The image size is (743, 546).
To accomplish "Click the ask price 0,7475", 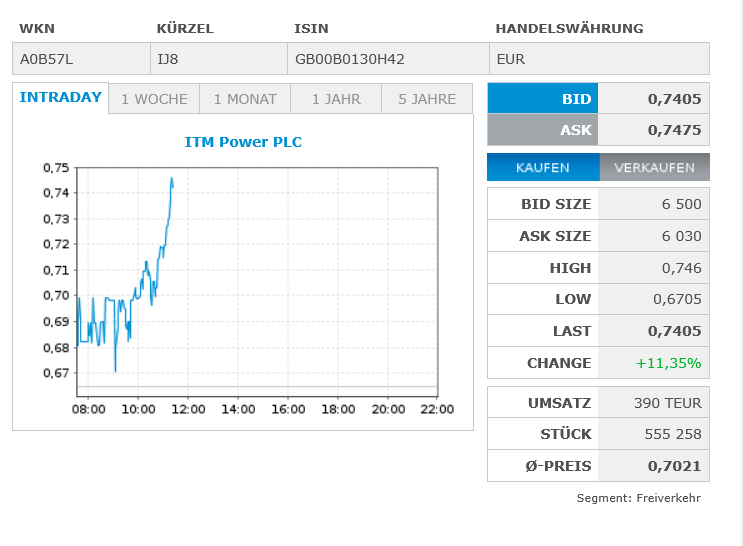I will 674,130.
